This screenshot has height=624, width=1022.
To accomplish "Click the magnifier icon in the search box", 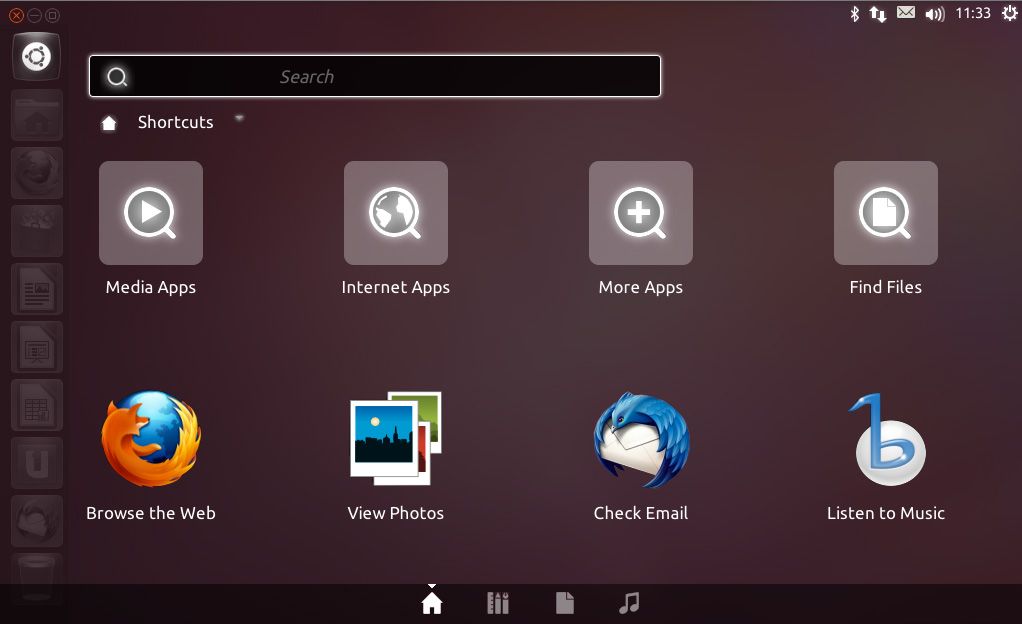I will pyautogui.click(x=117, y=77).
